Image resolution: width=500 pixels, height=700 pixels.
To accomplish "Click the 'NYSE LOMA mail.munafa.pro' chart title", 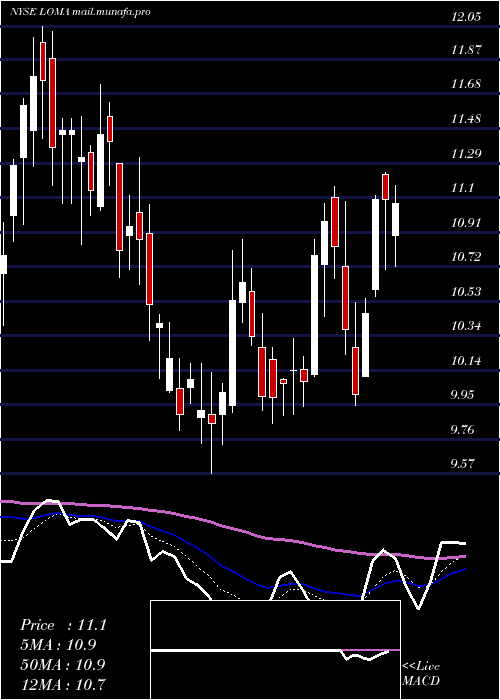I will click(x=80, y=12).
